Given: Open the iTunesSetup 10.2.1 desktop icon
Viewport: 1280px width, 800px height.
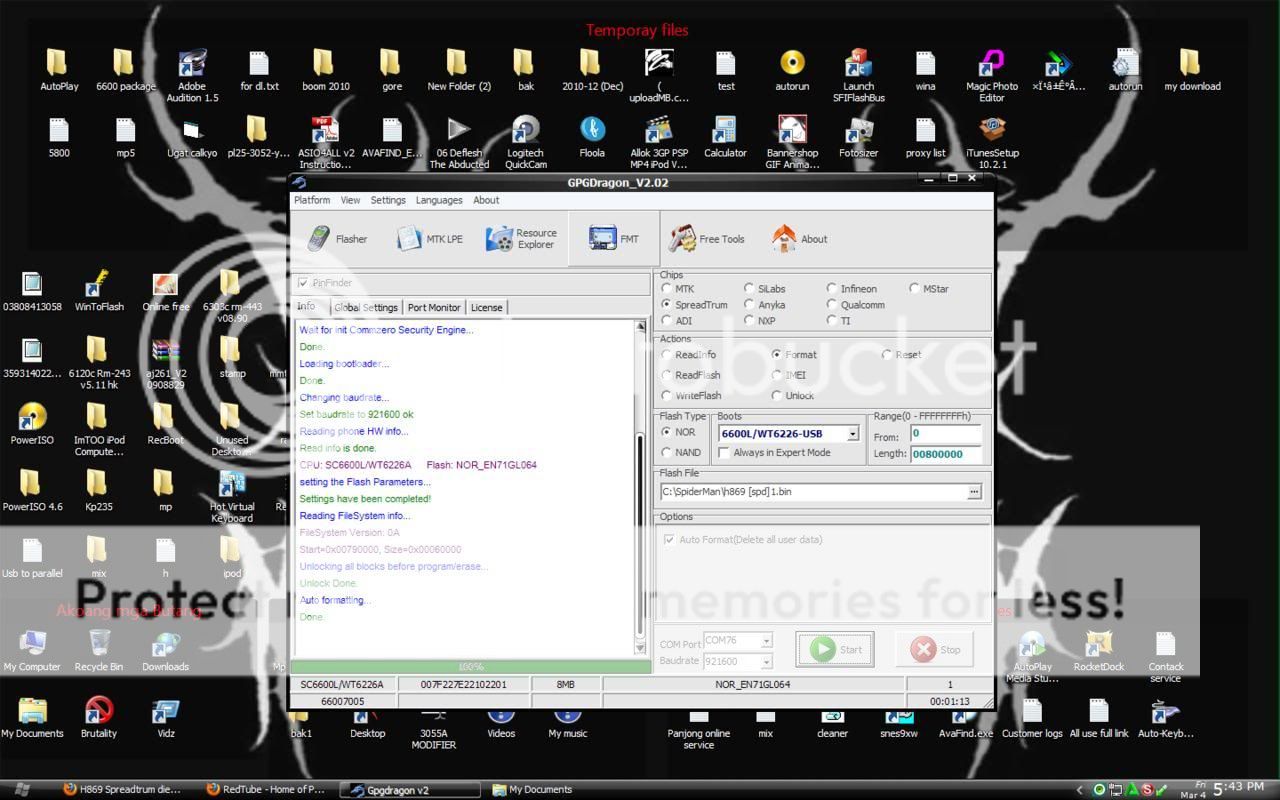Looking at the screenshot, I should tap(992, 143).
